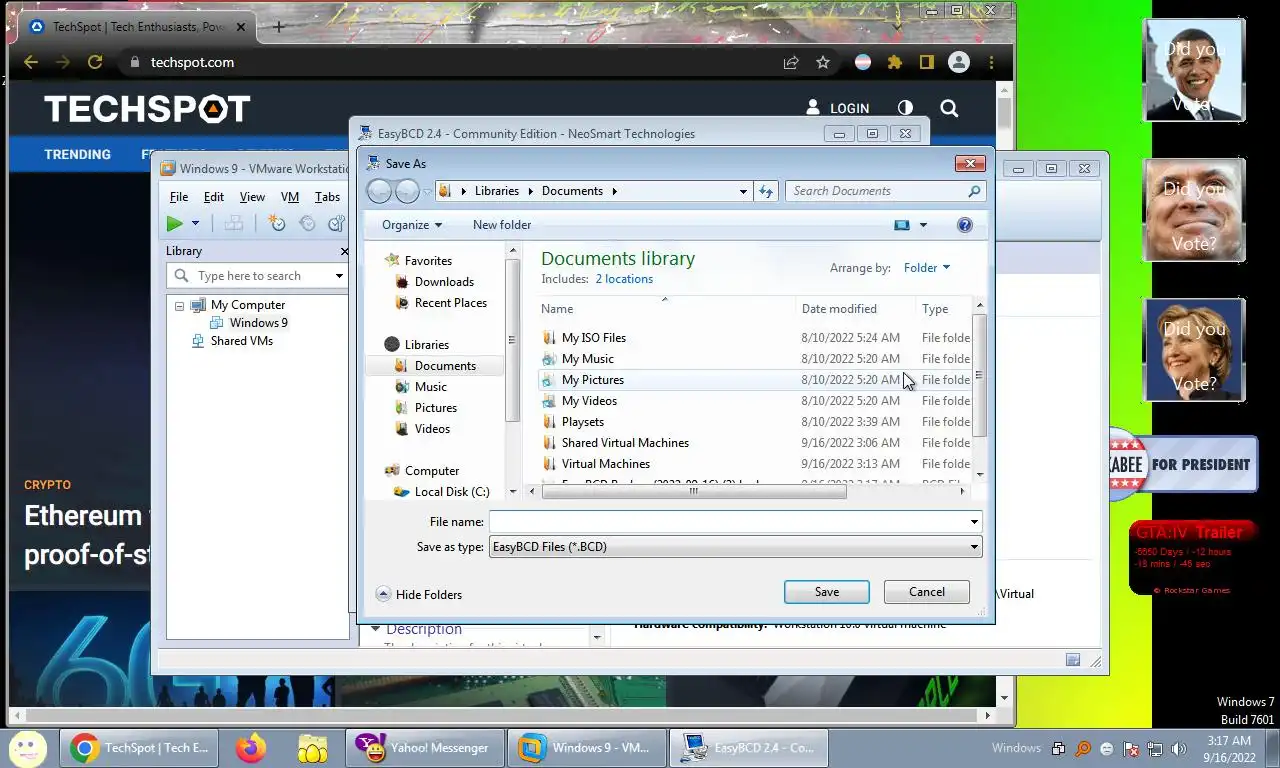Open the VMware library search options dropdown
The image size is (1280, 768).
pyautogui.click(x=339, y=276)
